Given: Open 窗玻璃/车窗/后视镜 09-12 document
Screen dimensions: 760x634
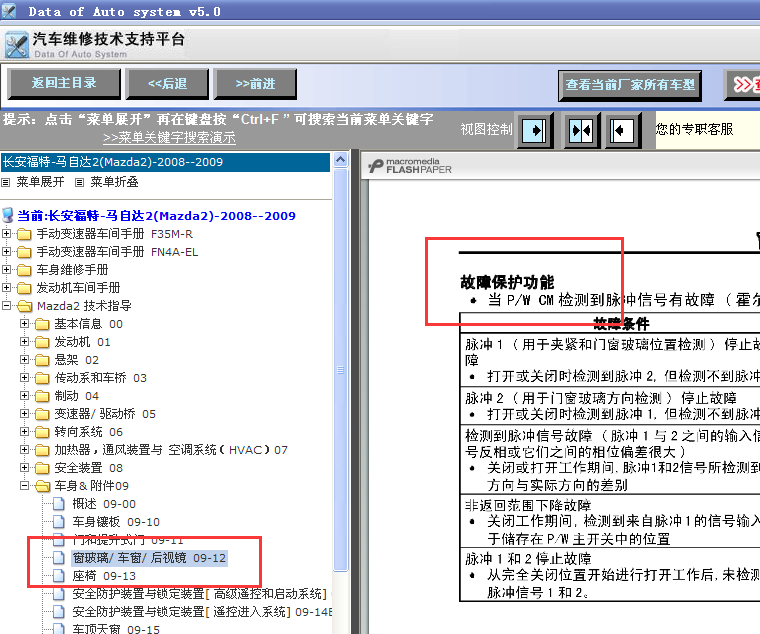Looking at the screenshot, I should [149, 558].
